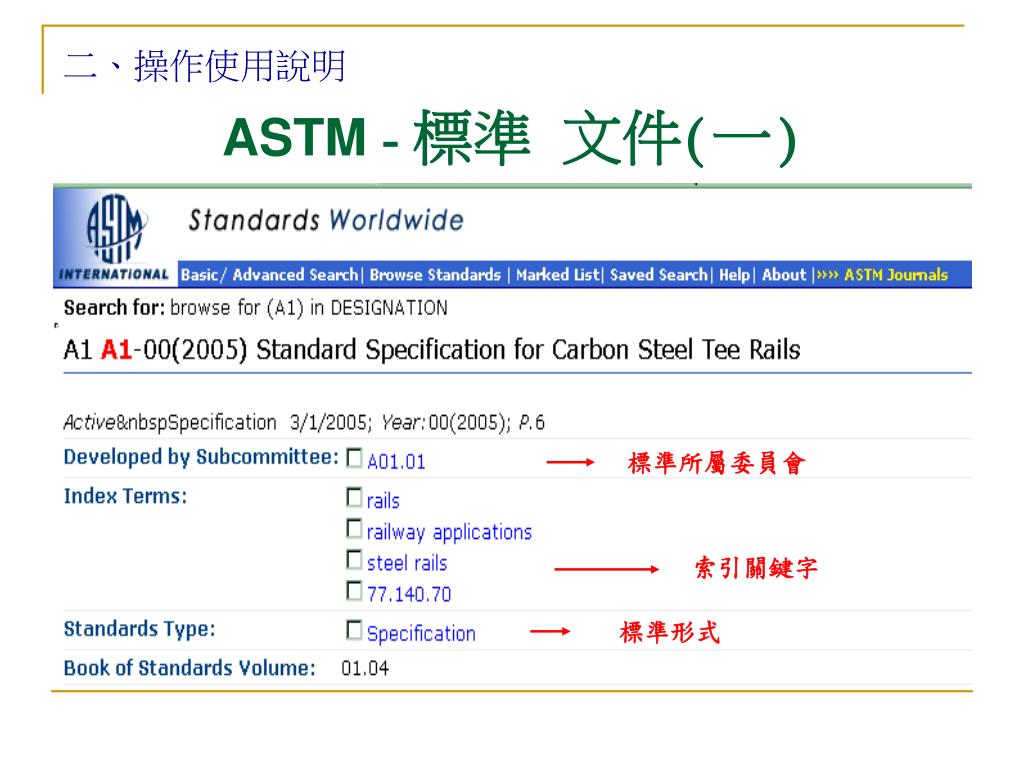The width and height of the screenshot is (1024, 768).
Task: Open the Specification standards type link
Action: (x=421, y=633)
